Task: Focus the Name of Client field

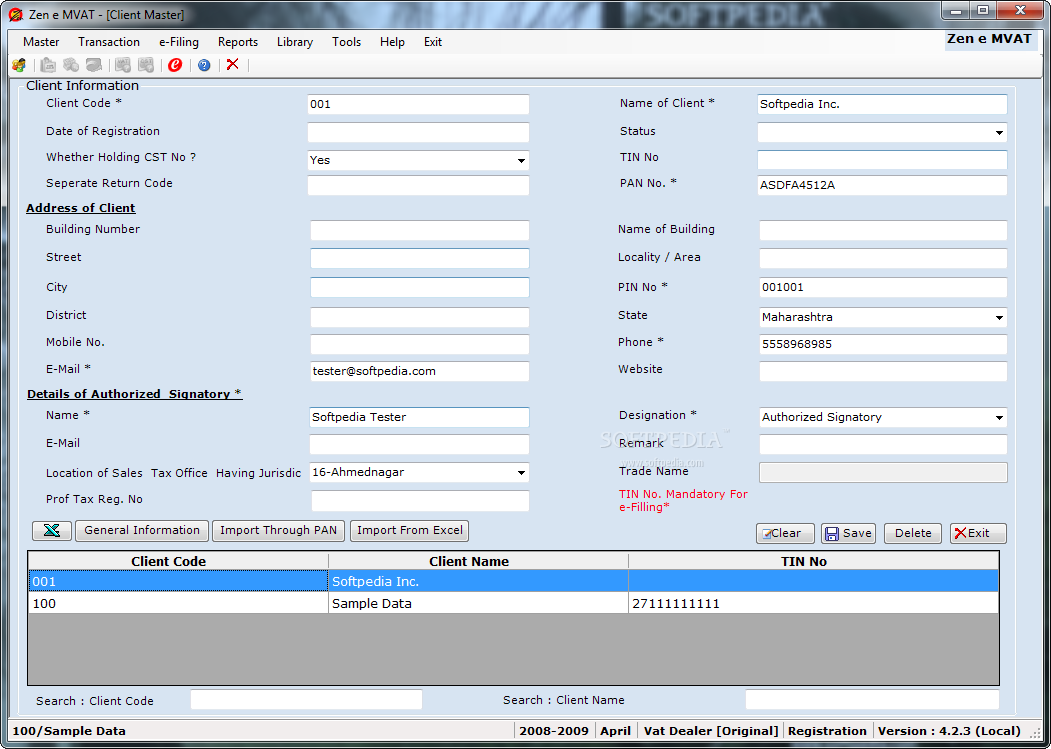Action: coord(882,104)
